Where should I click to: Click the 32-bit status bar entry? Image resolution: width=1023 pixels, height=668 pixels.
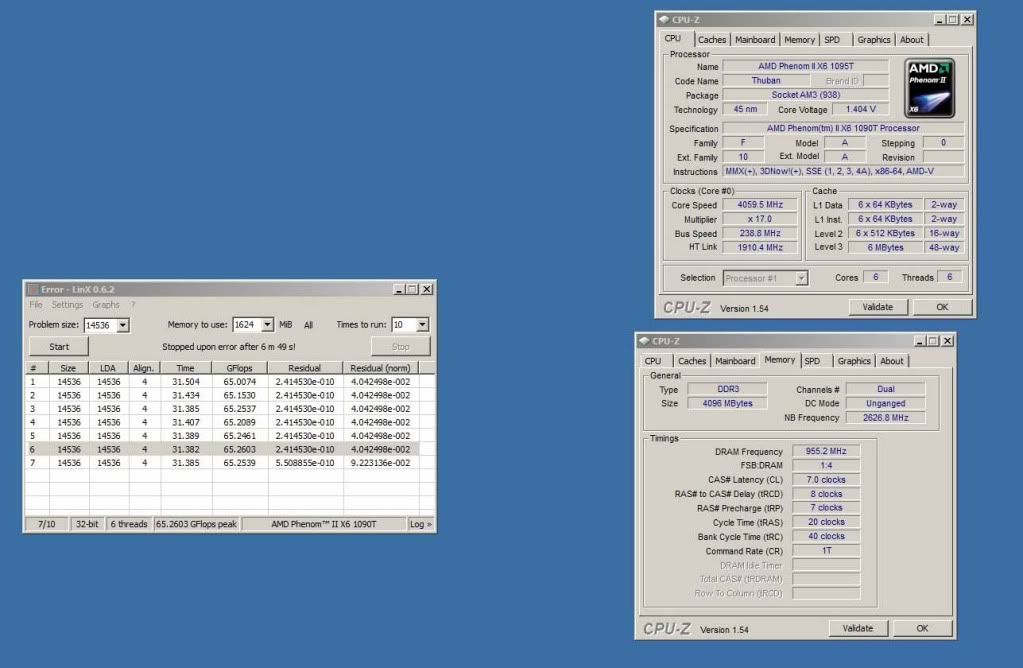pyautogui.click(x=87, y=524)
